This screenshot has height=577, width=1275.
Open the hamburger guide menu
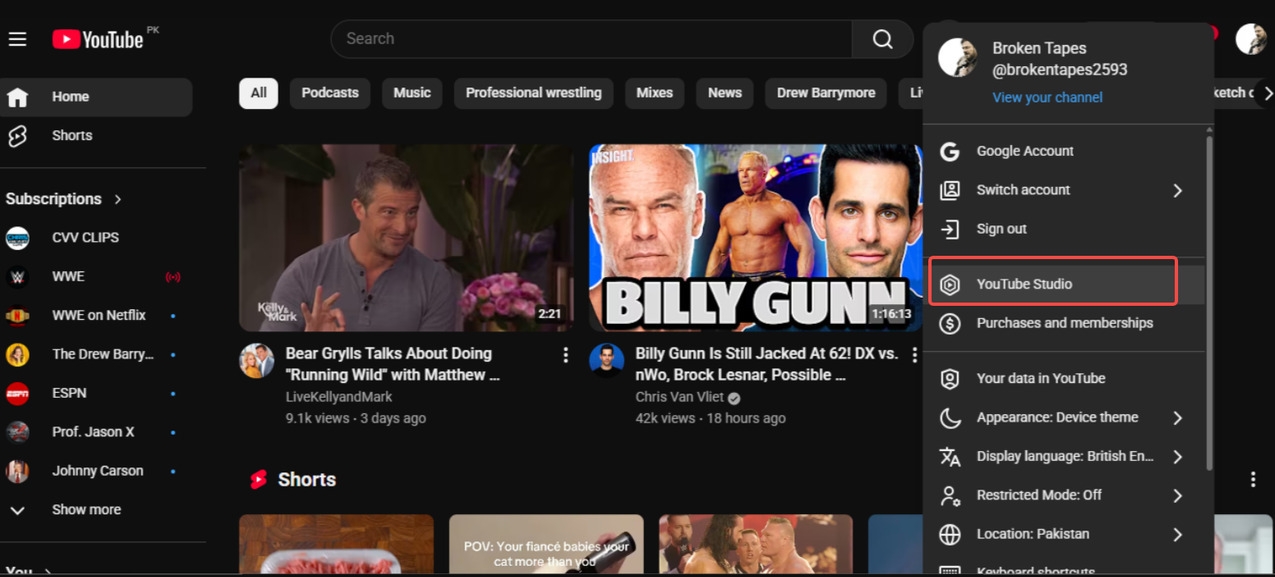17,39
